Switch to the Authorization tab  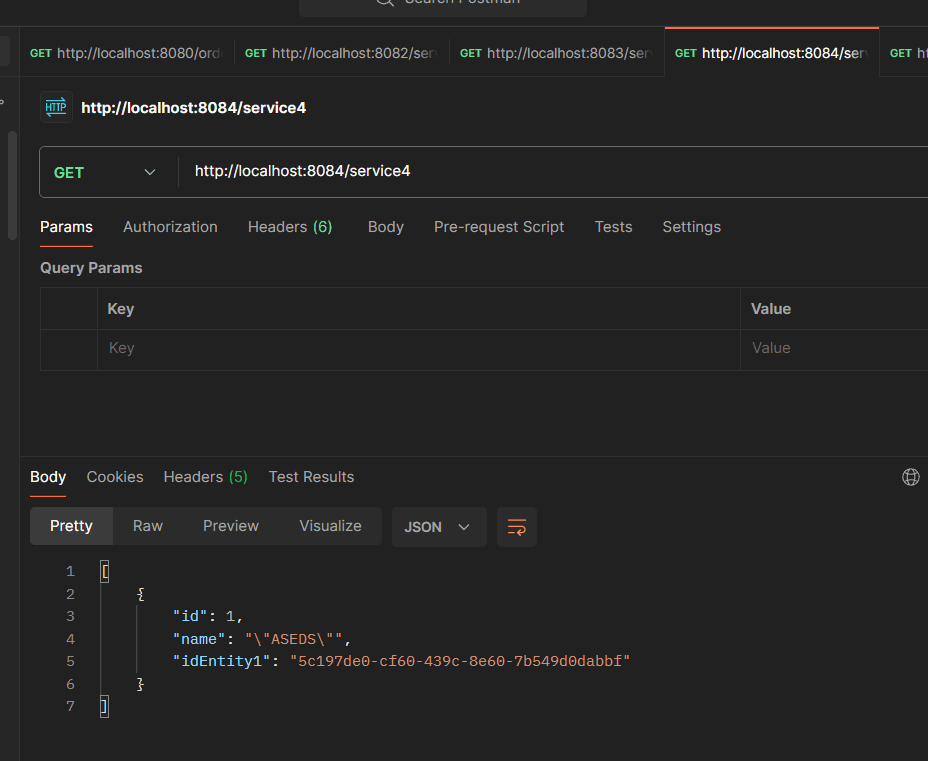tap(170, 227)
